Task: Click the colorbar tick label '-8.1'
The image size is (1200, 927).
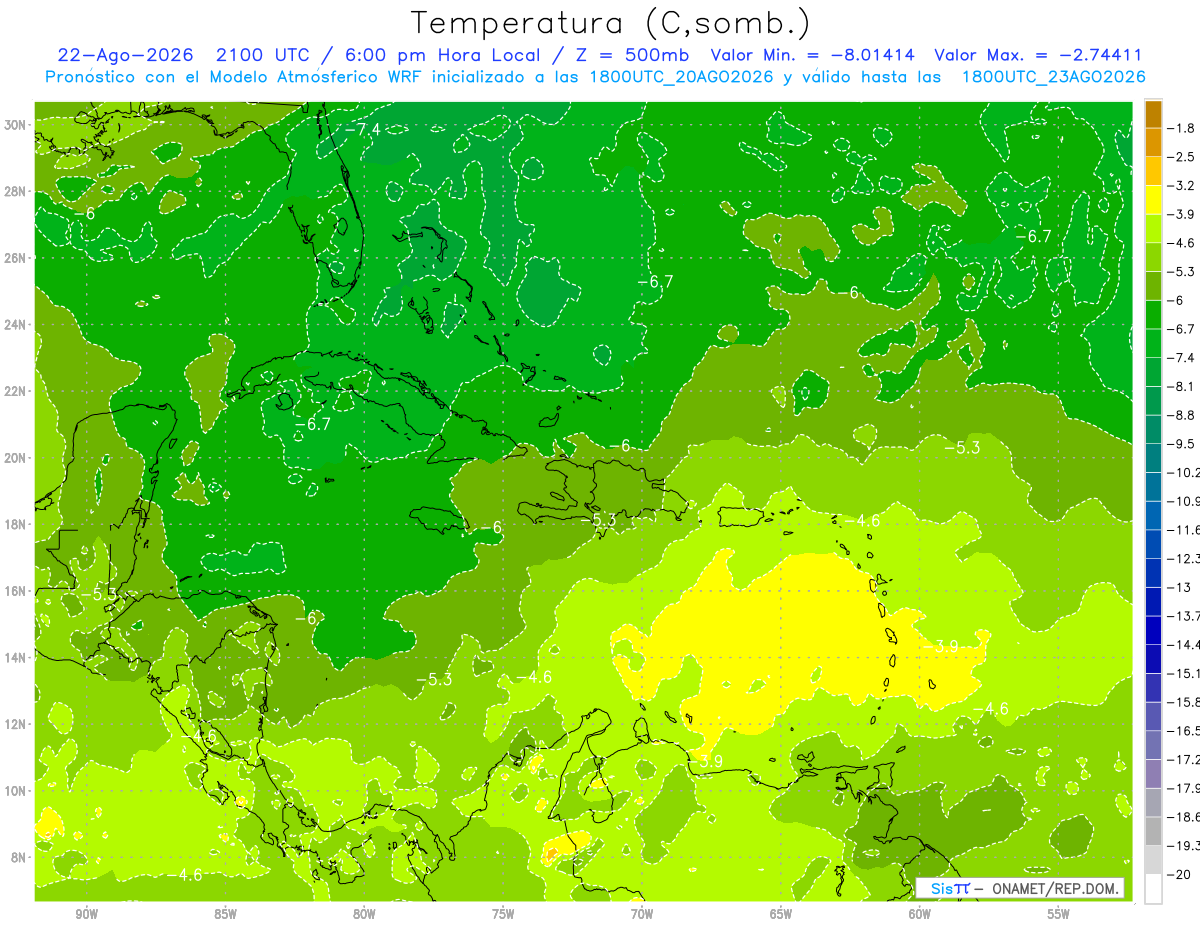Action: point(1181,386)
